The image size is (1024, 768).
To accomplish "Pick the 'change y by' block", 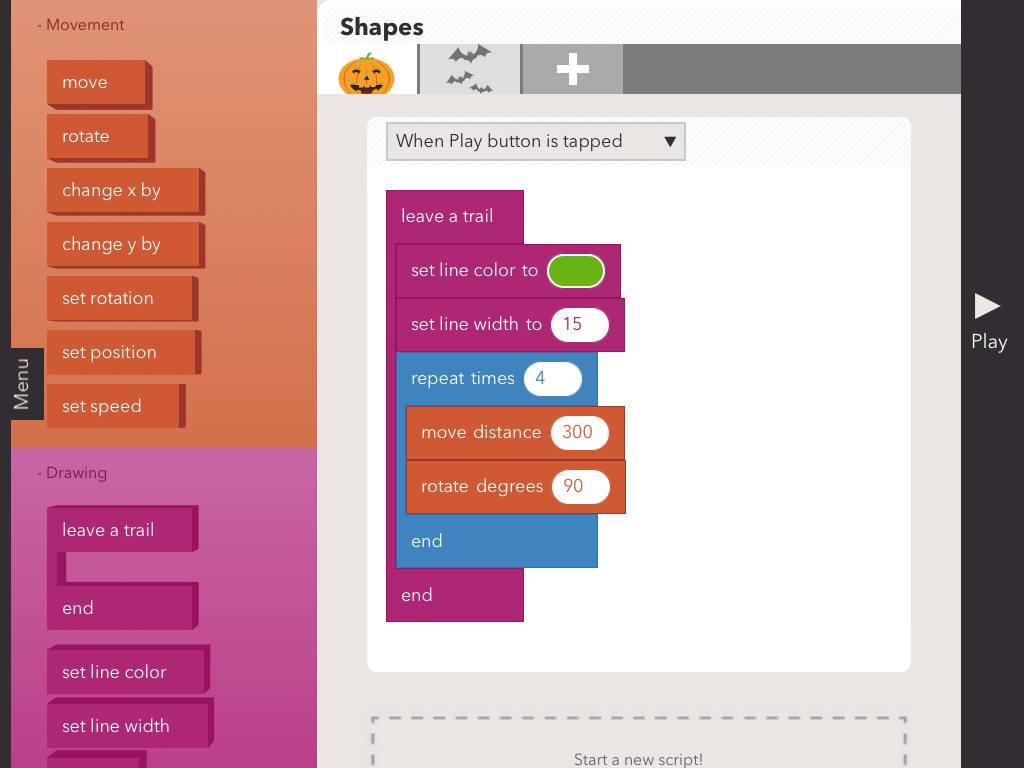I will [x=124, y=245].
